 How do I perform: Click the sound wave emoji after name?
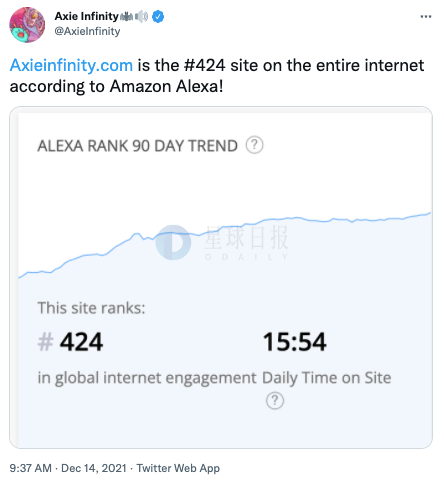point(126,16)
